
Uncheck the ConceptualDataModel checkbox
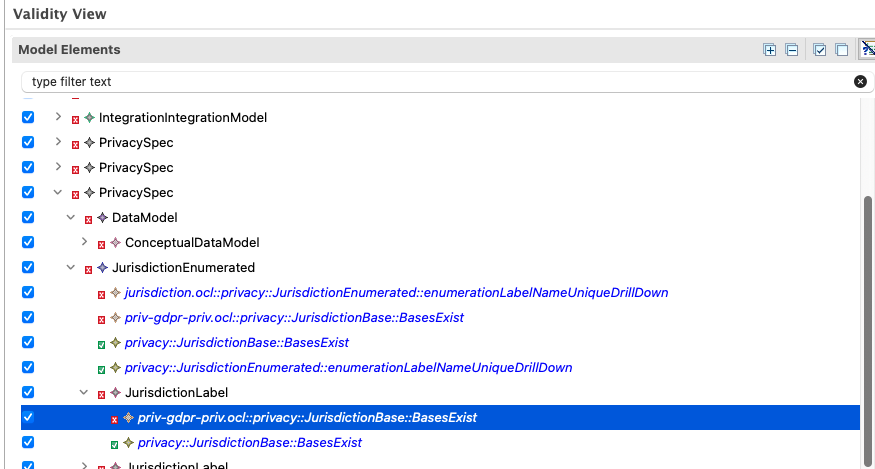pos(28,242)
